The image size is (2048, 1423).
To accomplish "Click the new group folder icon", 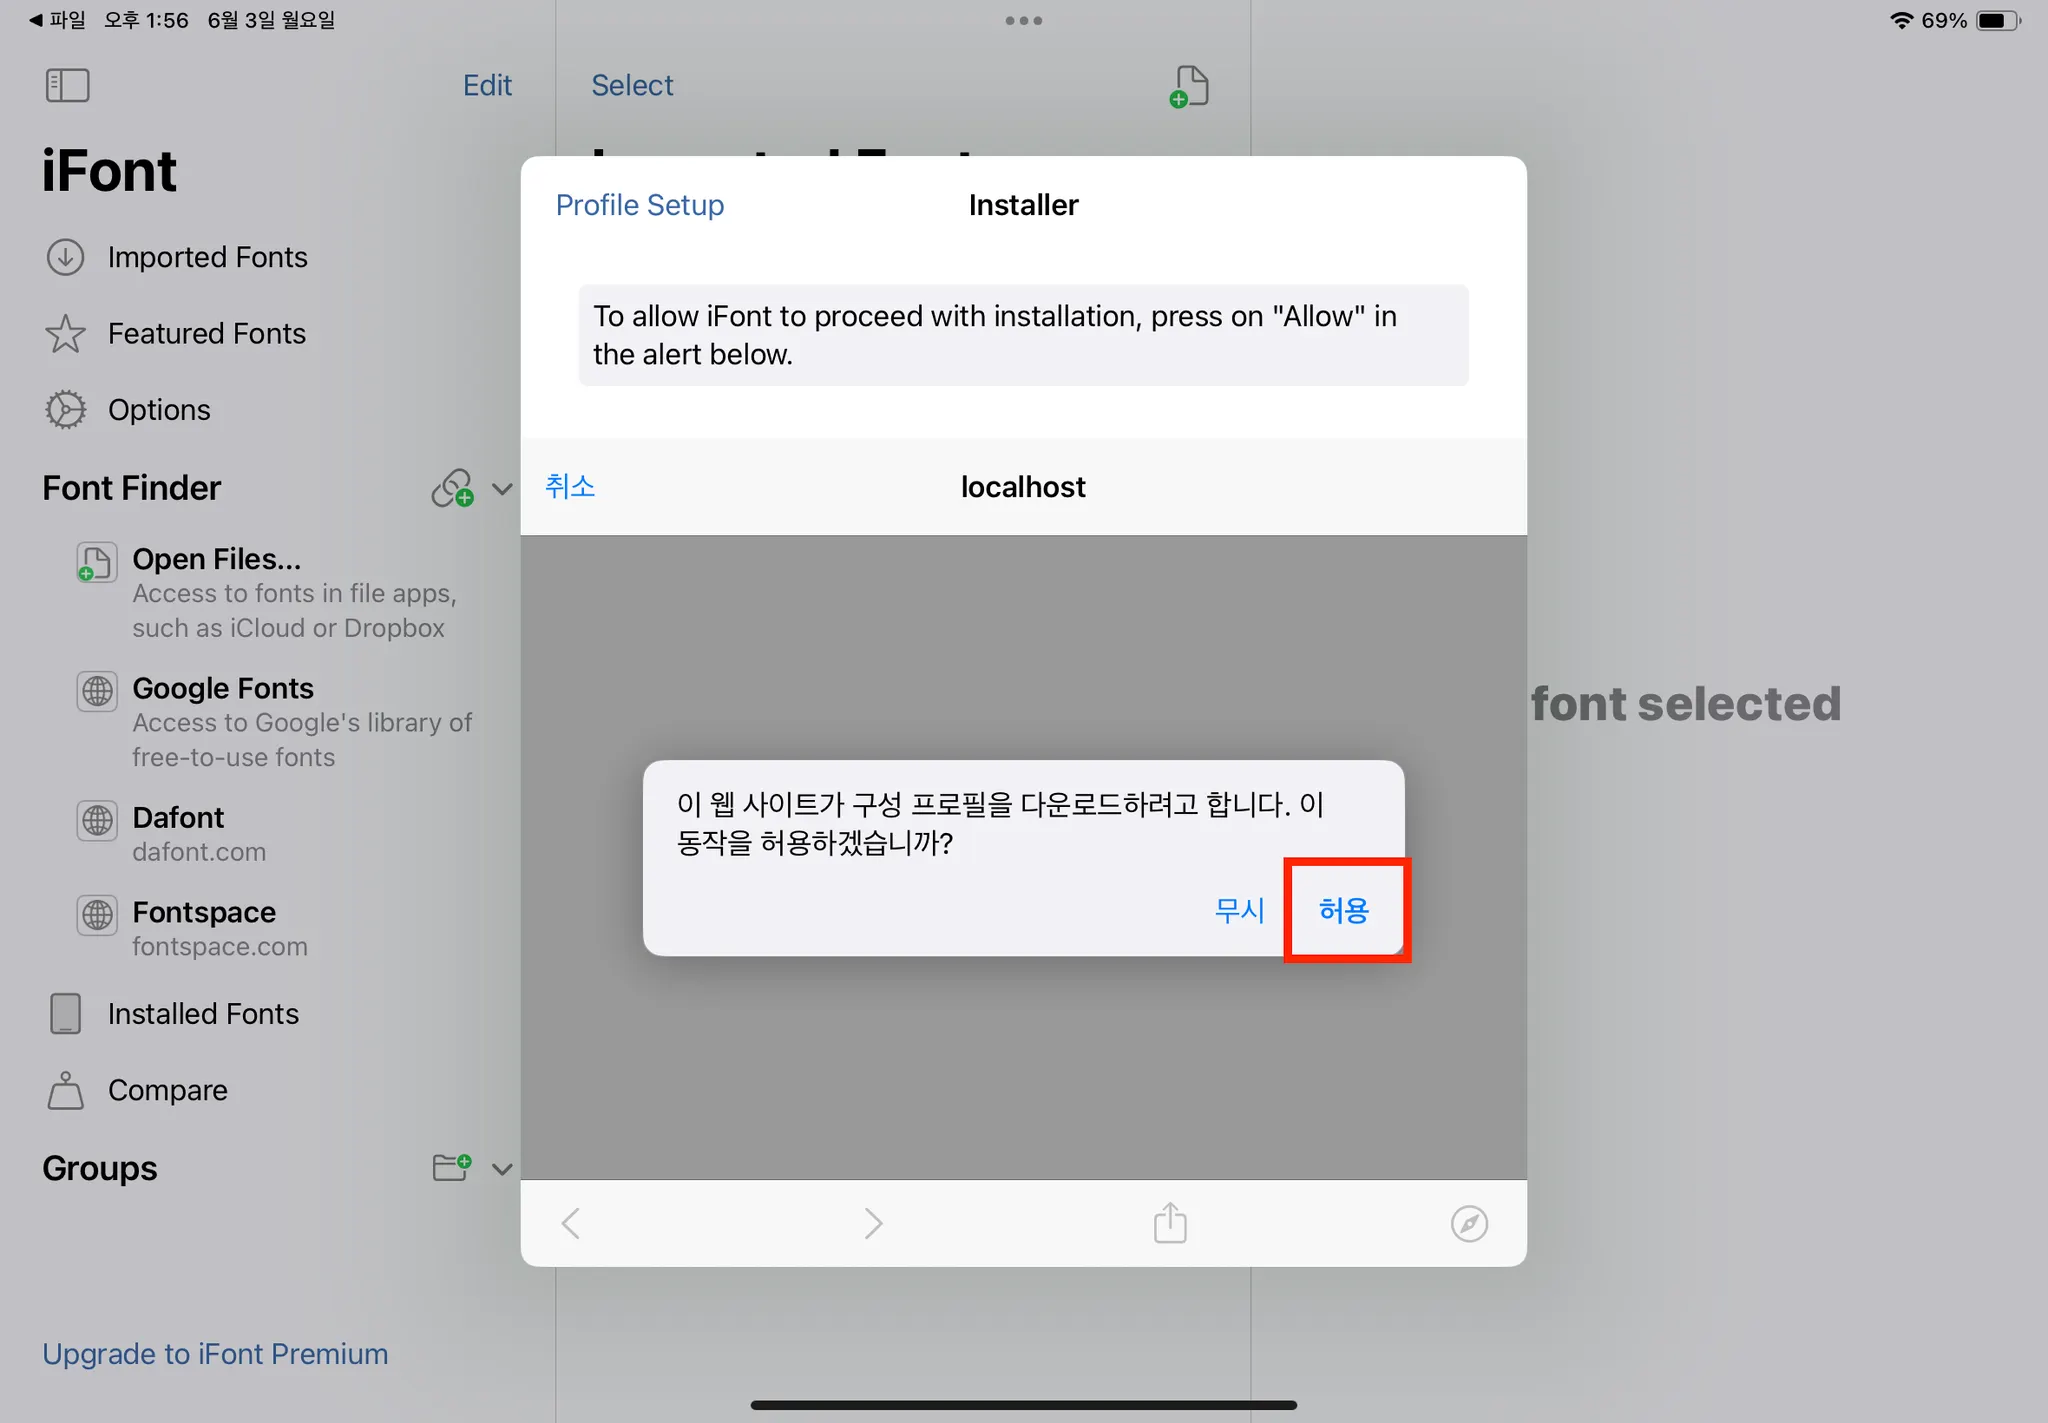I will pos(451,1167).
